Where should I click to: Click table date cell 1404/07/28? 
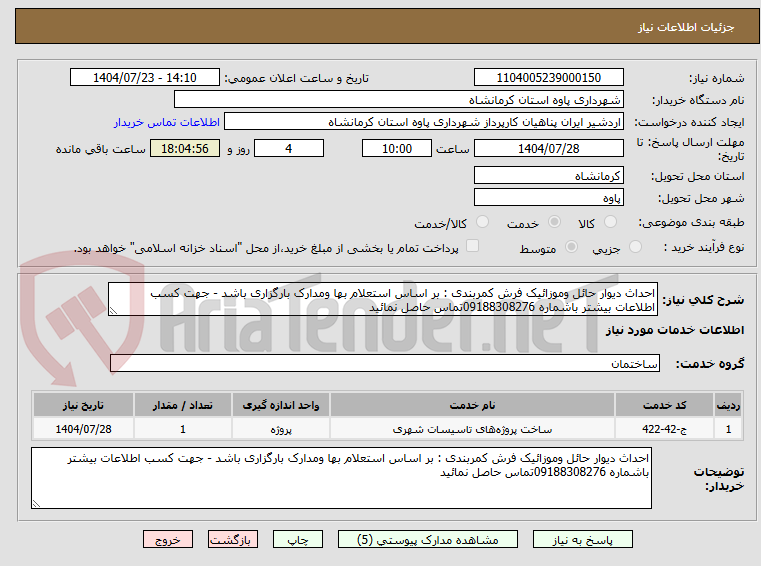point(83,429)
